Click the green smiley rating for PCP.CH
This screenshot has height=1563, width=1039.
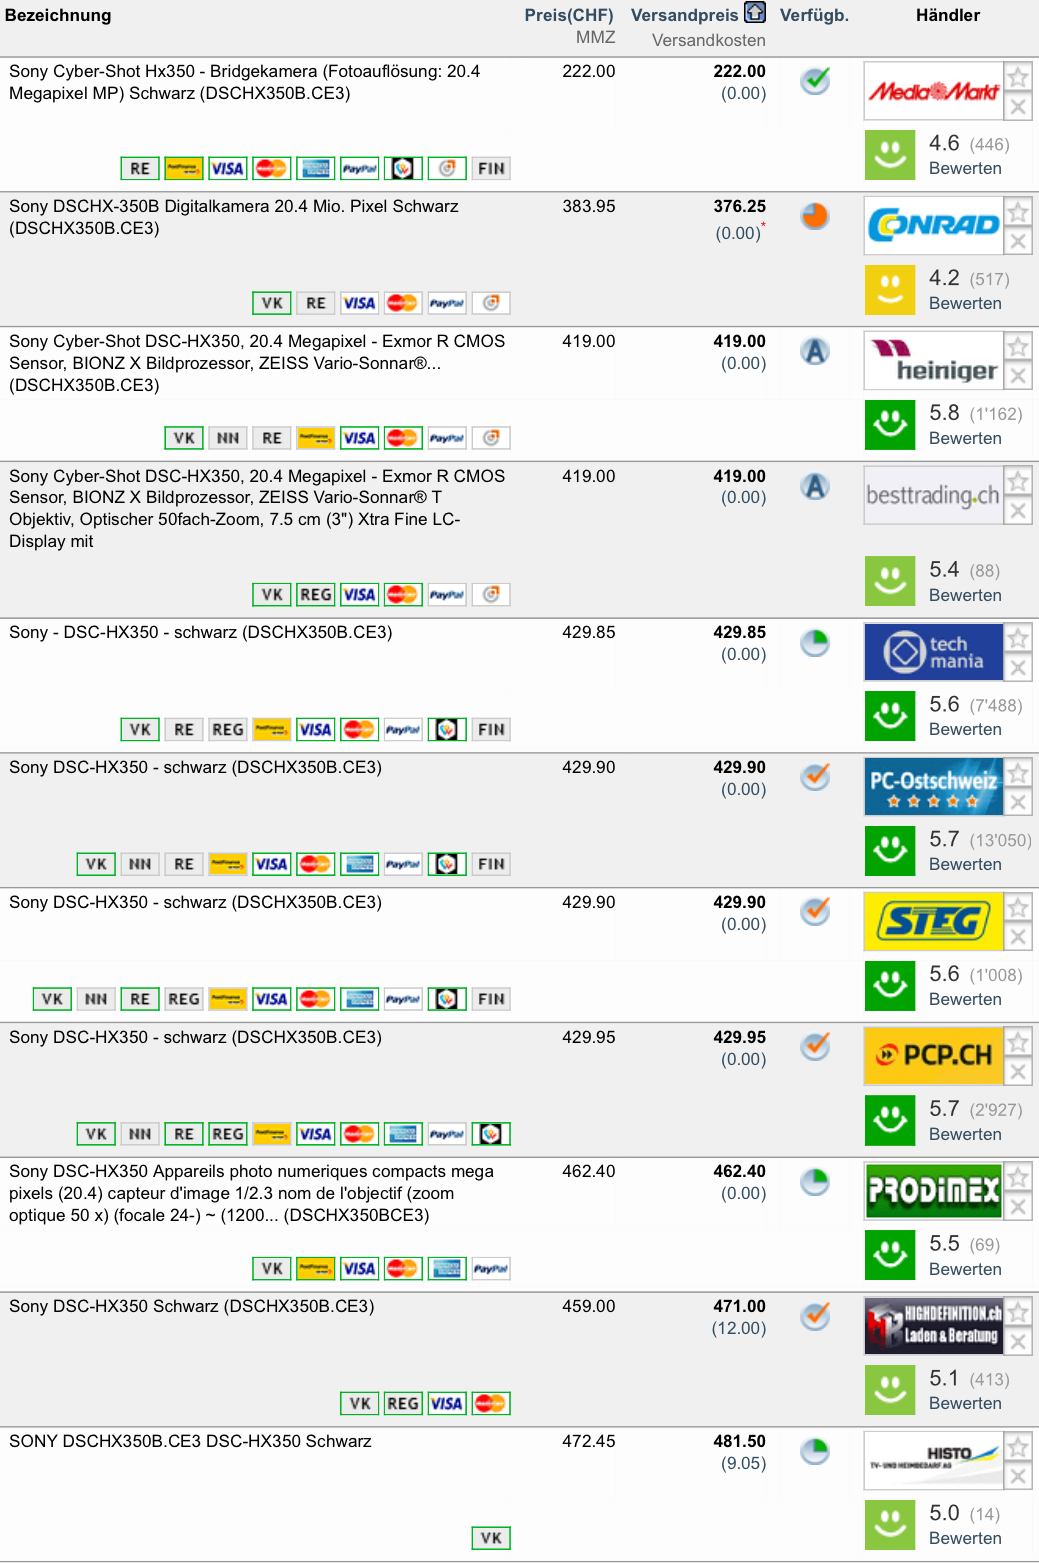889,1120
